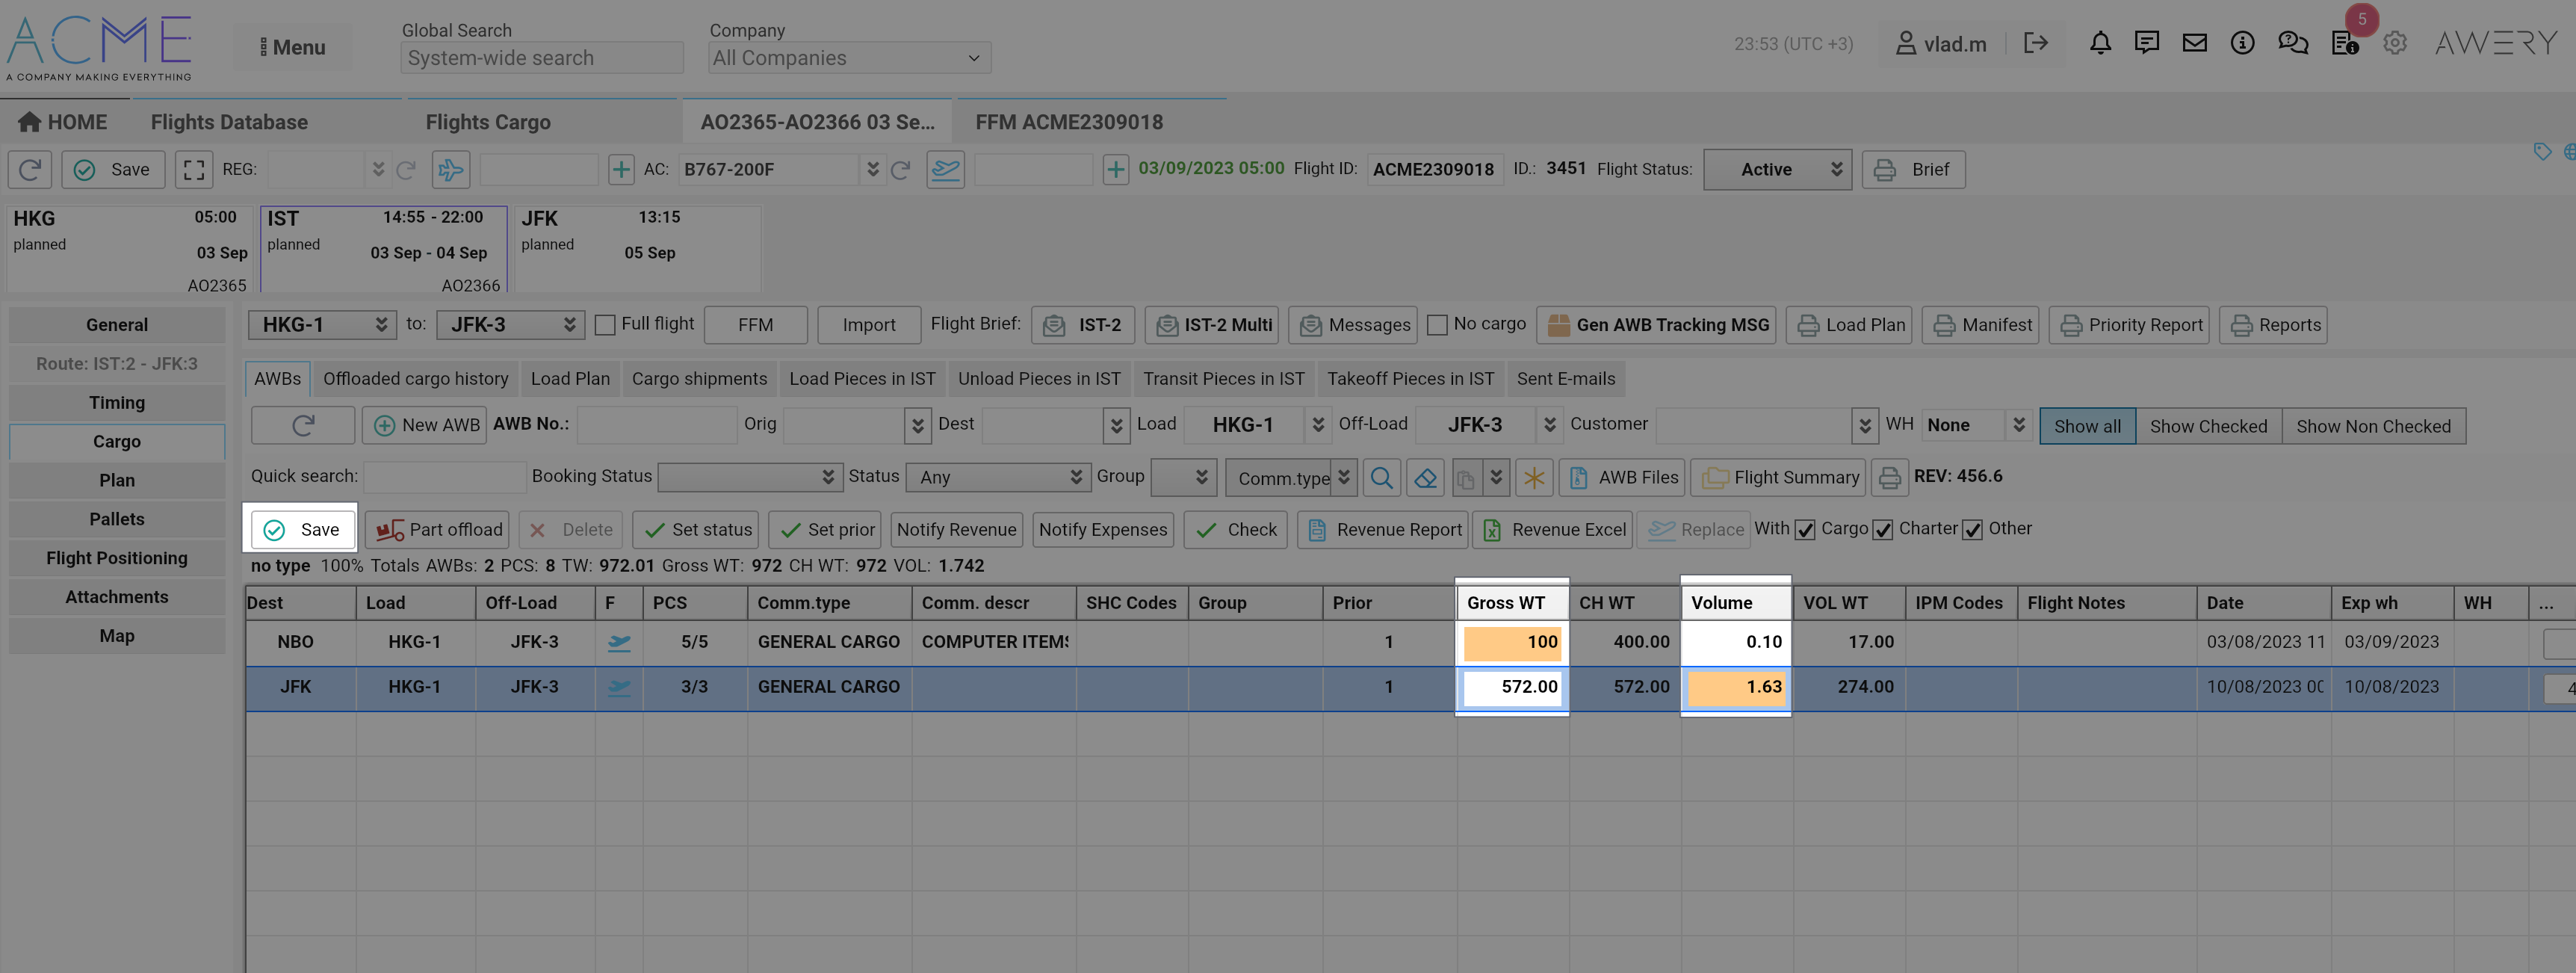Click the magnifier search icon in filters
Image resolution: width=2576 pixels, height=973 pixels.
(1381, 478)
